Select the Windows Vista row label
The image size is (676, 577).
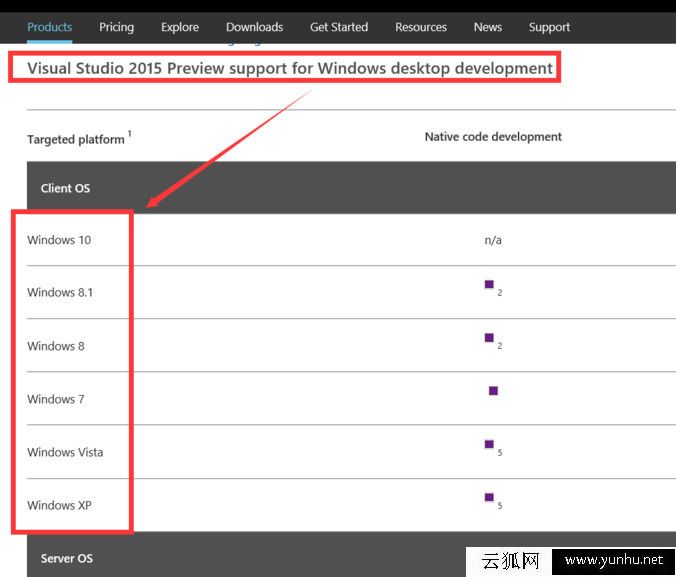(65, 452)
